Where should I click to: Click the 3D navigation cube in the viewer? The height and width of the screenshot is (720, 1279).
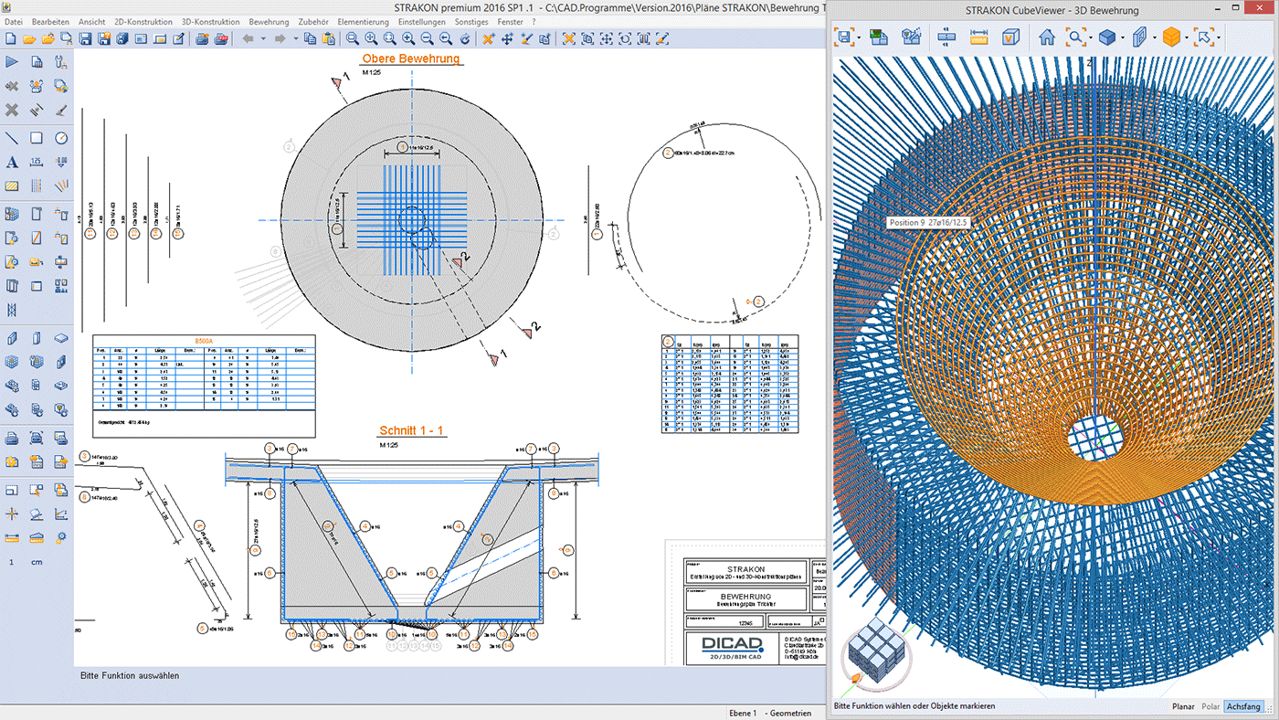click(x=876, y=655)
